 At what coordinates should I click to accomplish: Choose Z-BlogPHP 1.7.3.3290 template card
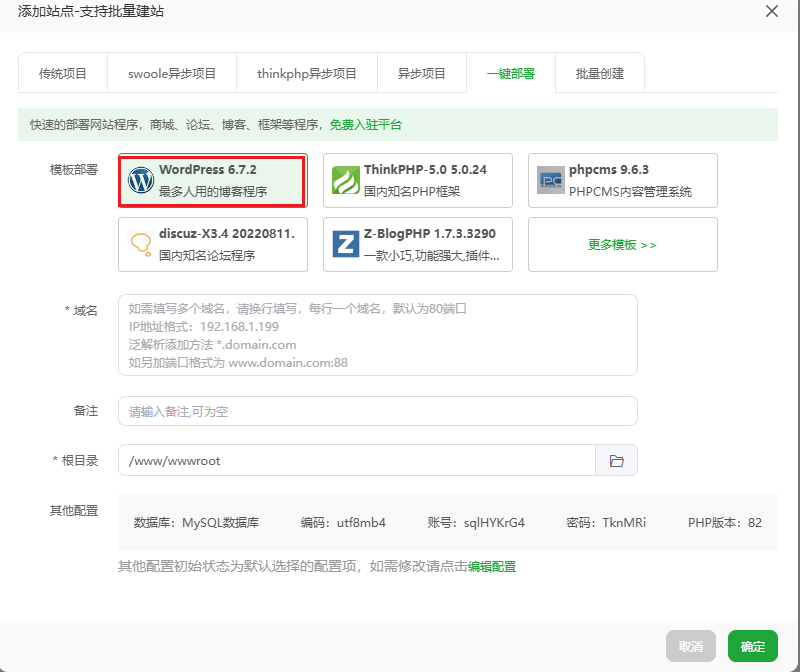click(418, 244)
